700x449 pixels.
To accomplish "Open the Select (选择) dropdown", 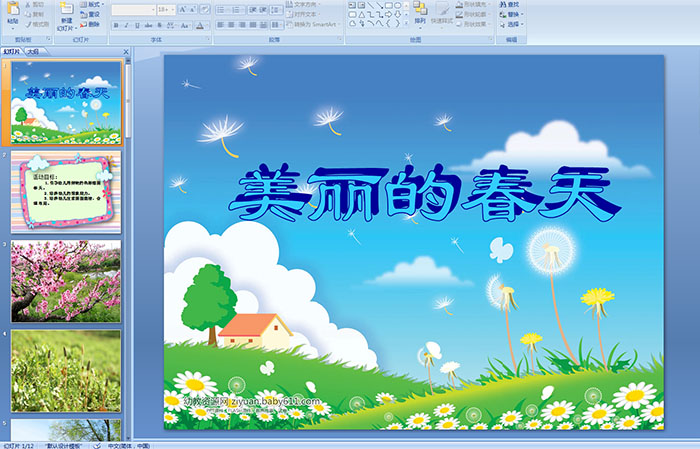I will point(511,24).
